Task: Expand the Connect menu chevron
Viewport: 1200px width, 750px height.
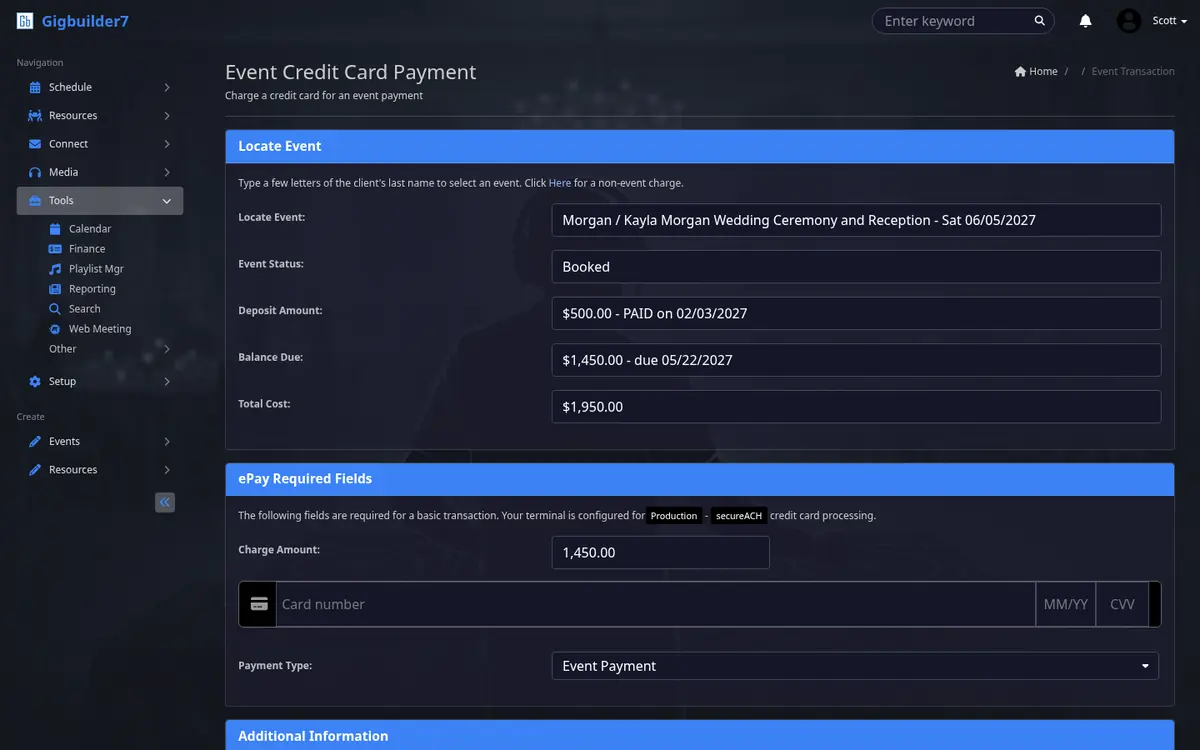Action: click(167, 144)
